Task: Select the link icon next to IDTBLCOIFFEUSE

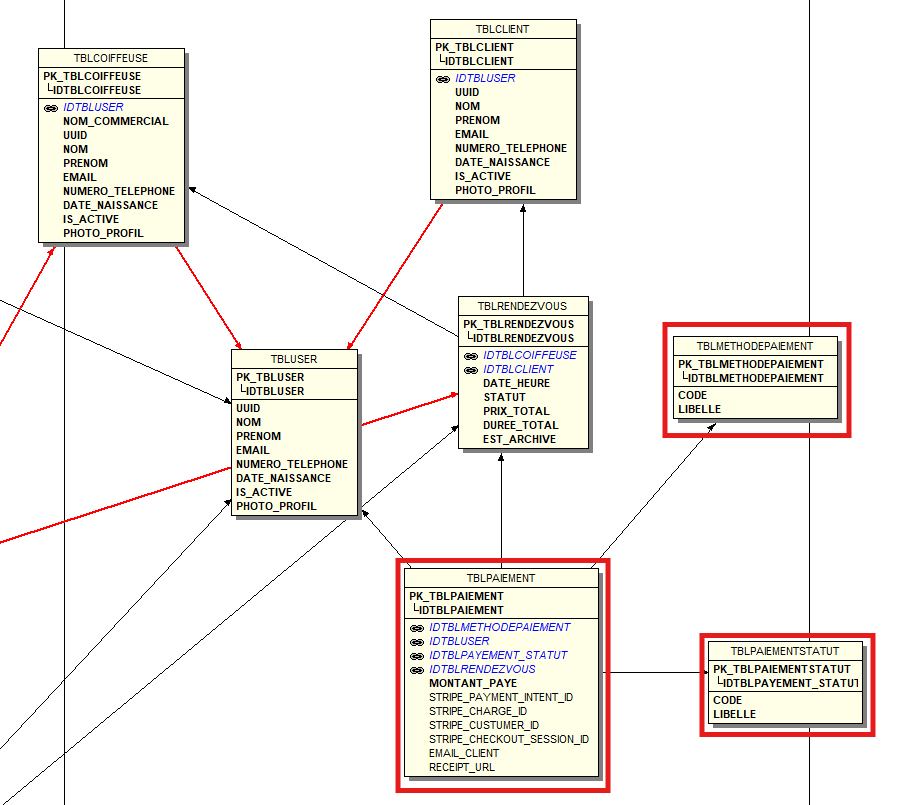Action: tap(470, 356)
